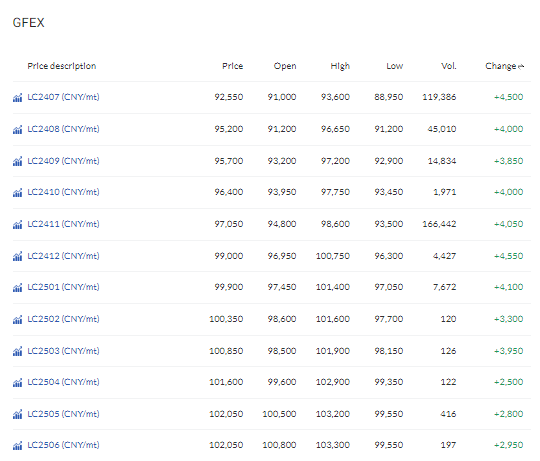Click the High column header
Viewport: 540px width, 461px height.
(340, 66)
